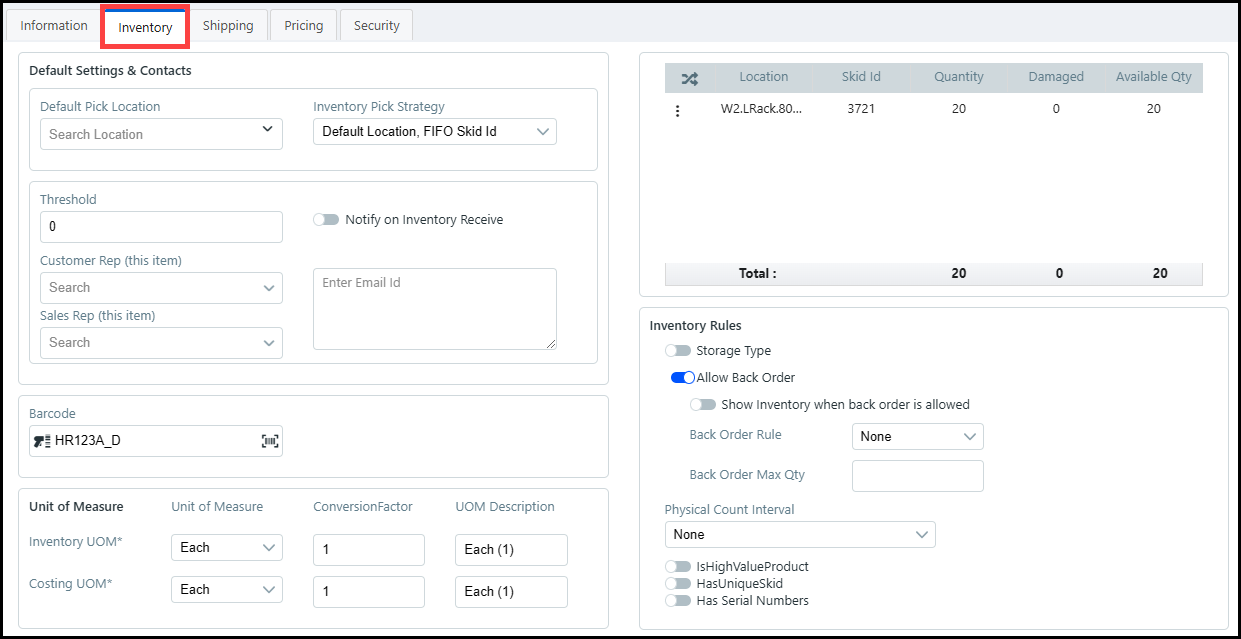Click the Enter Email Id text area
The width and height of the screenshot is (1241, 639).
pyautogui.click(x=434, y=309)
